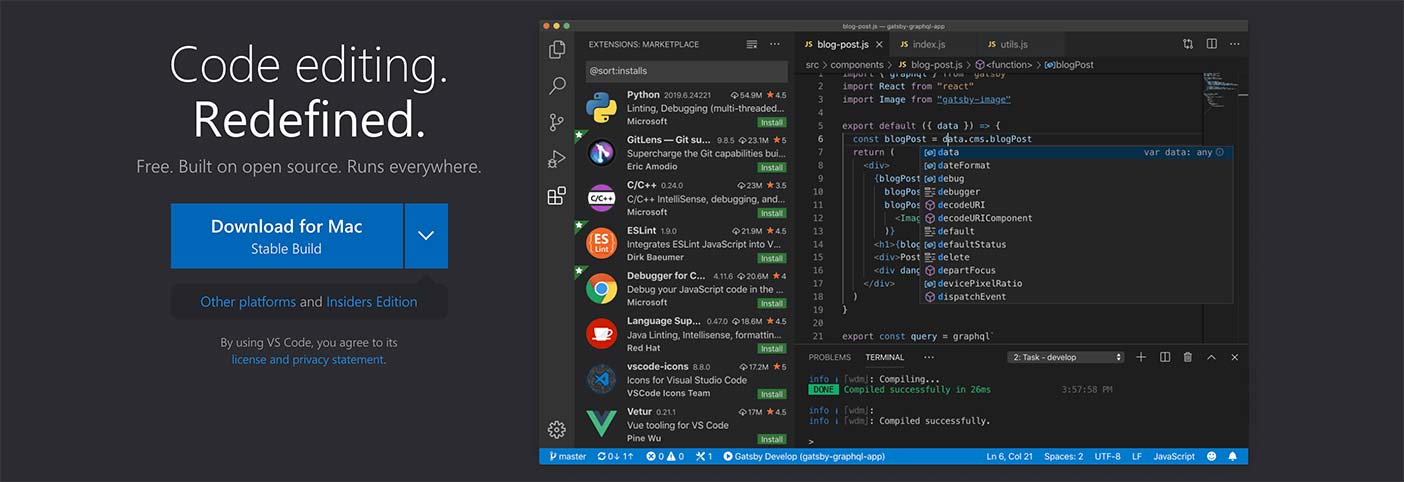Select the TERMINAL panel tab
Image resolution: width=1404 pixels, height=482 pixels.
click(885, 357)
